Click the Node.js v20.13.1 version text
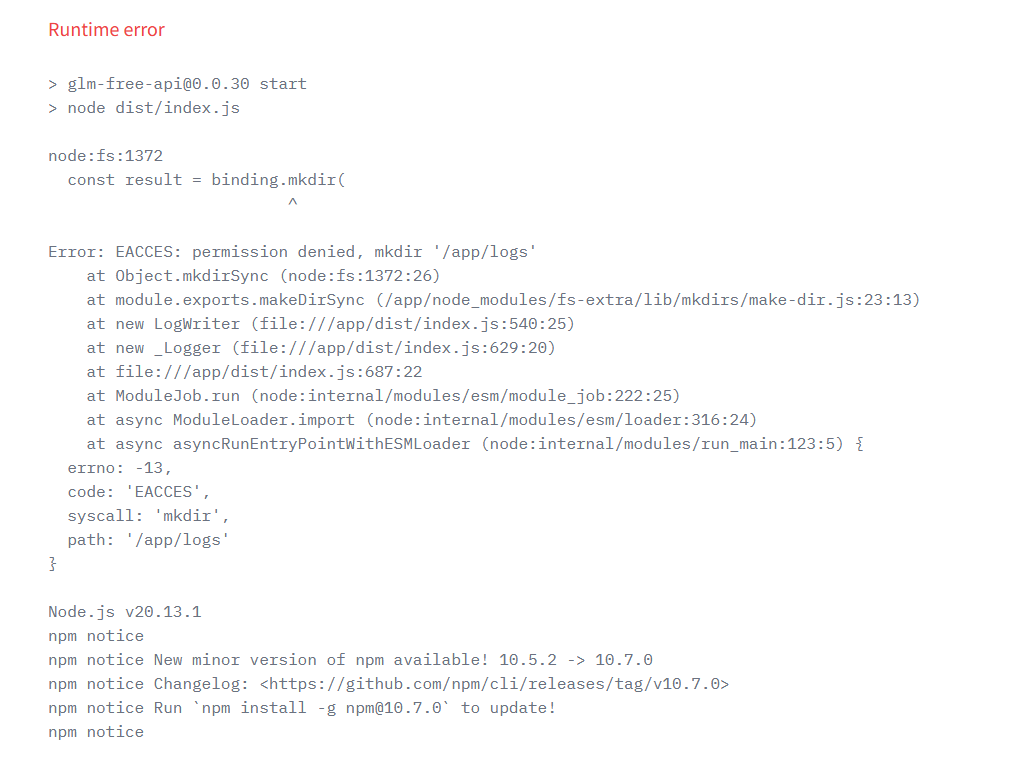 point(125,612)
